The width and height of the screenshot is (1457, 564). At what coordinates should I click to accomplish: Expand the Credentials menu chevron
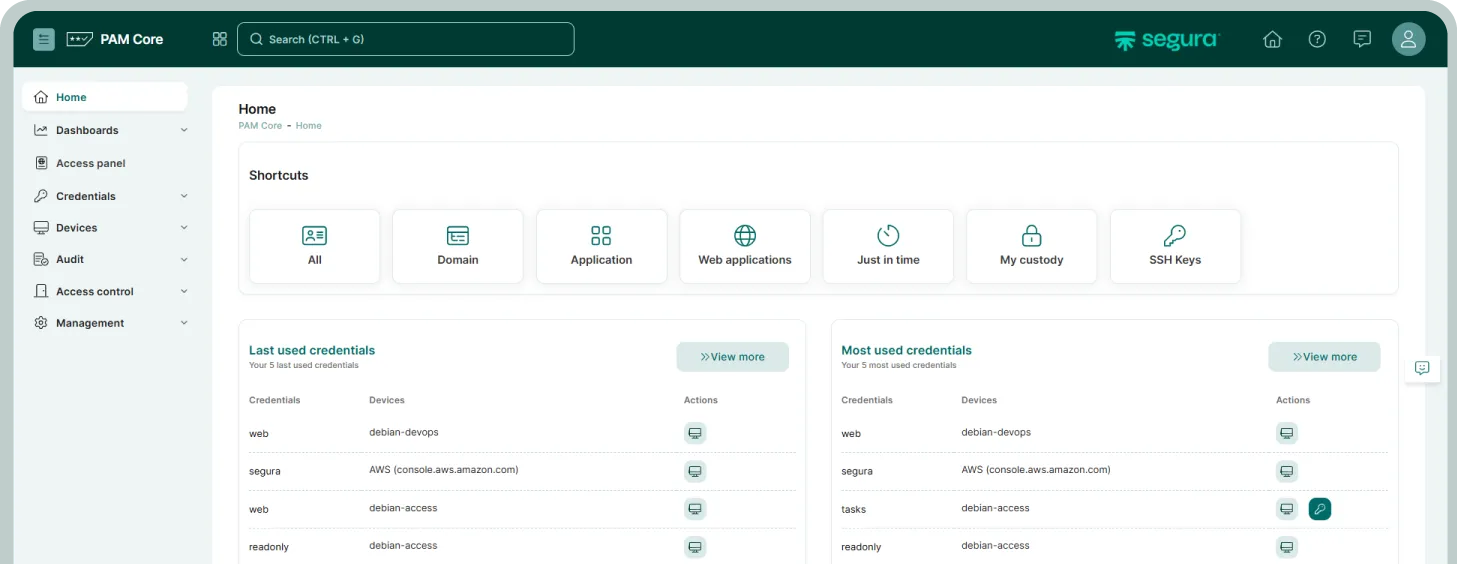point(184,196)
